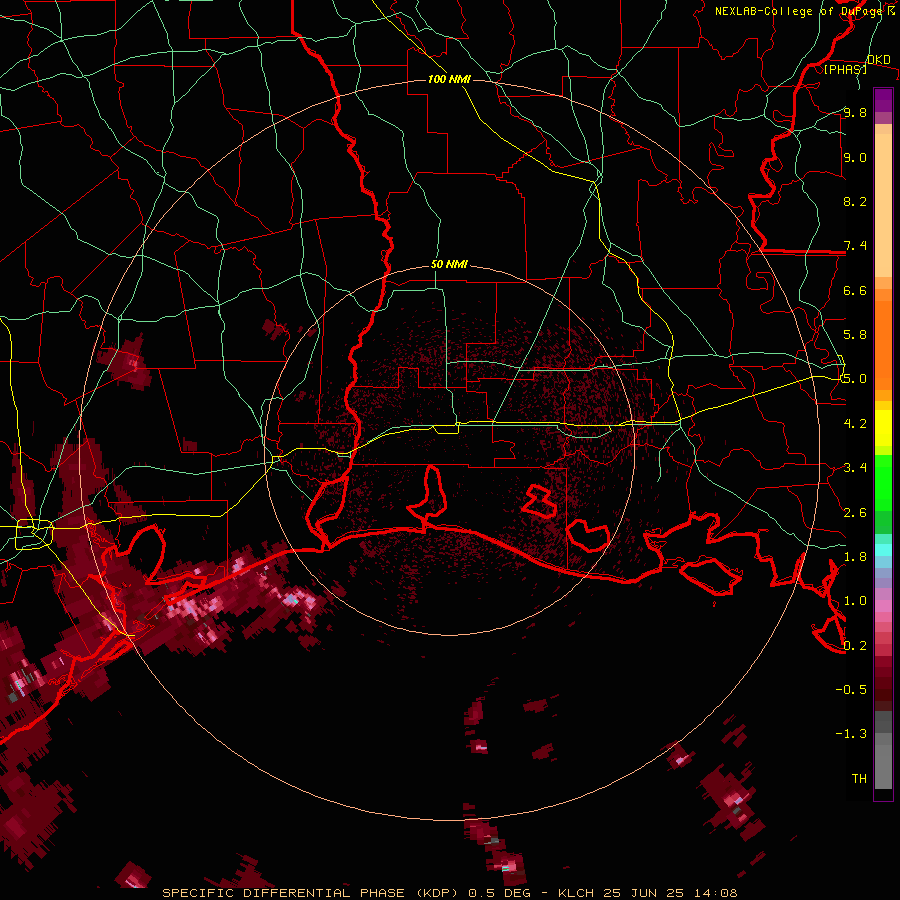Image resolution: width=900 pixels, height=900 pixels.
Task: Click the 14:08 timestamp in caption
Action: coord(717,893)
